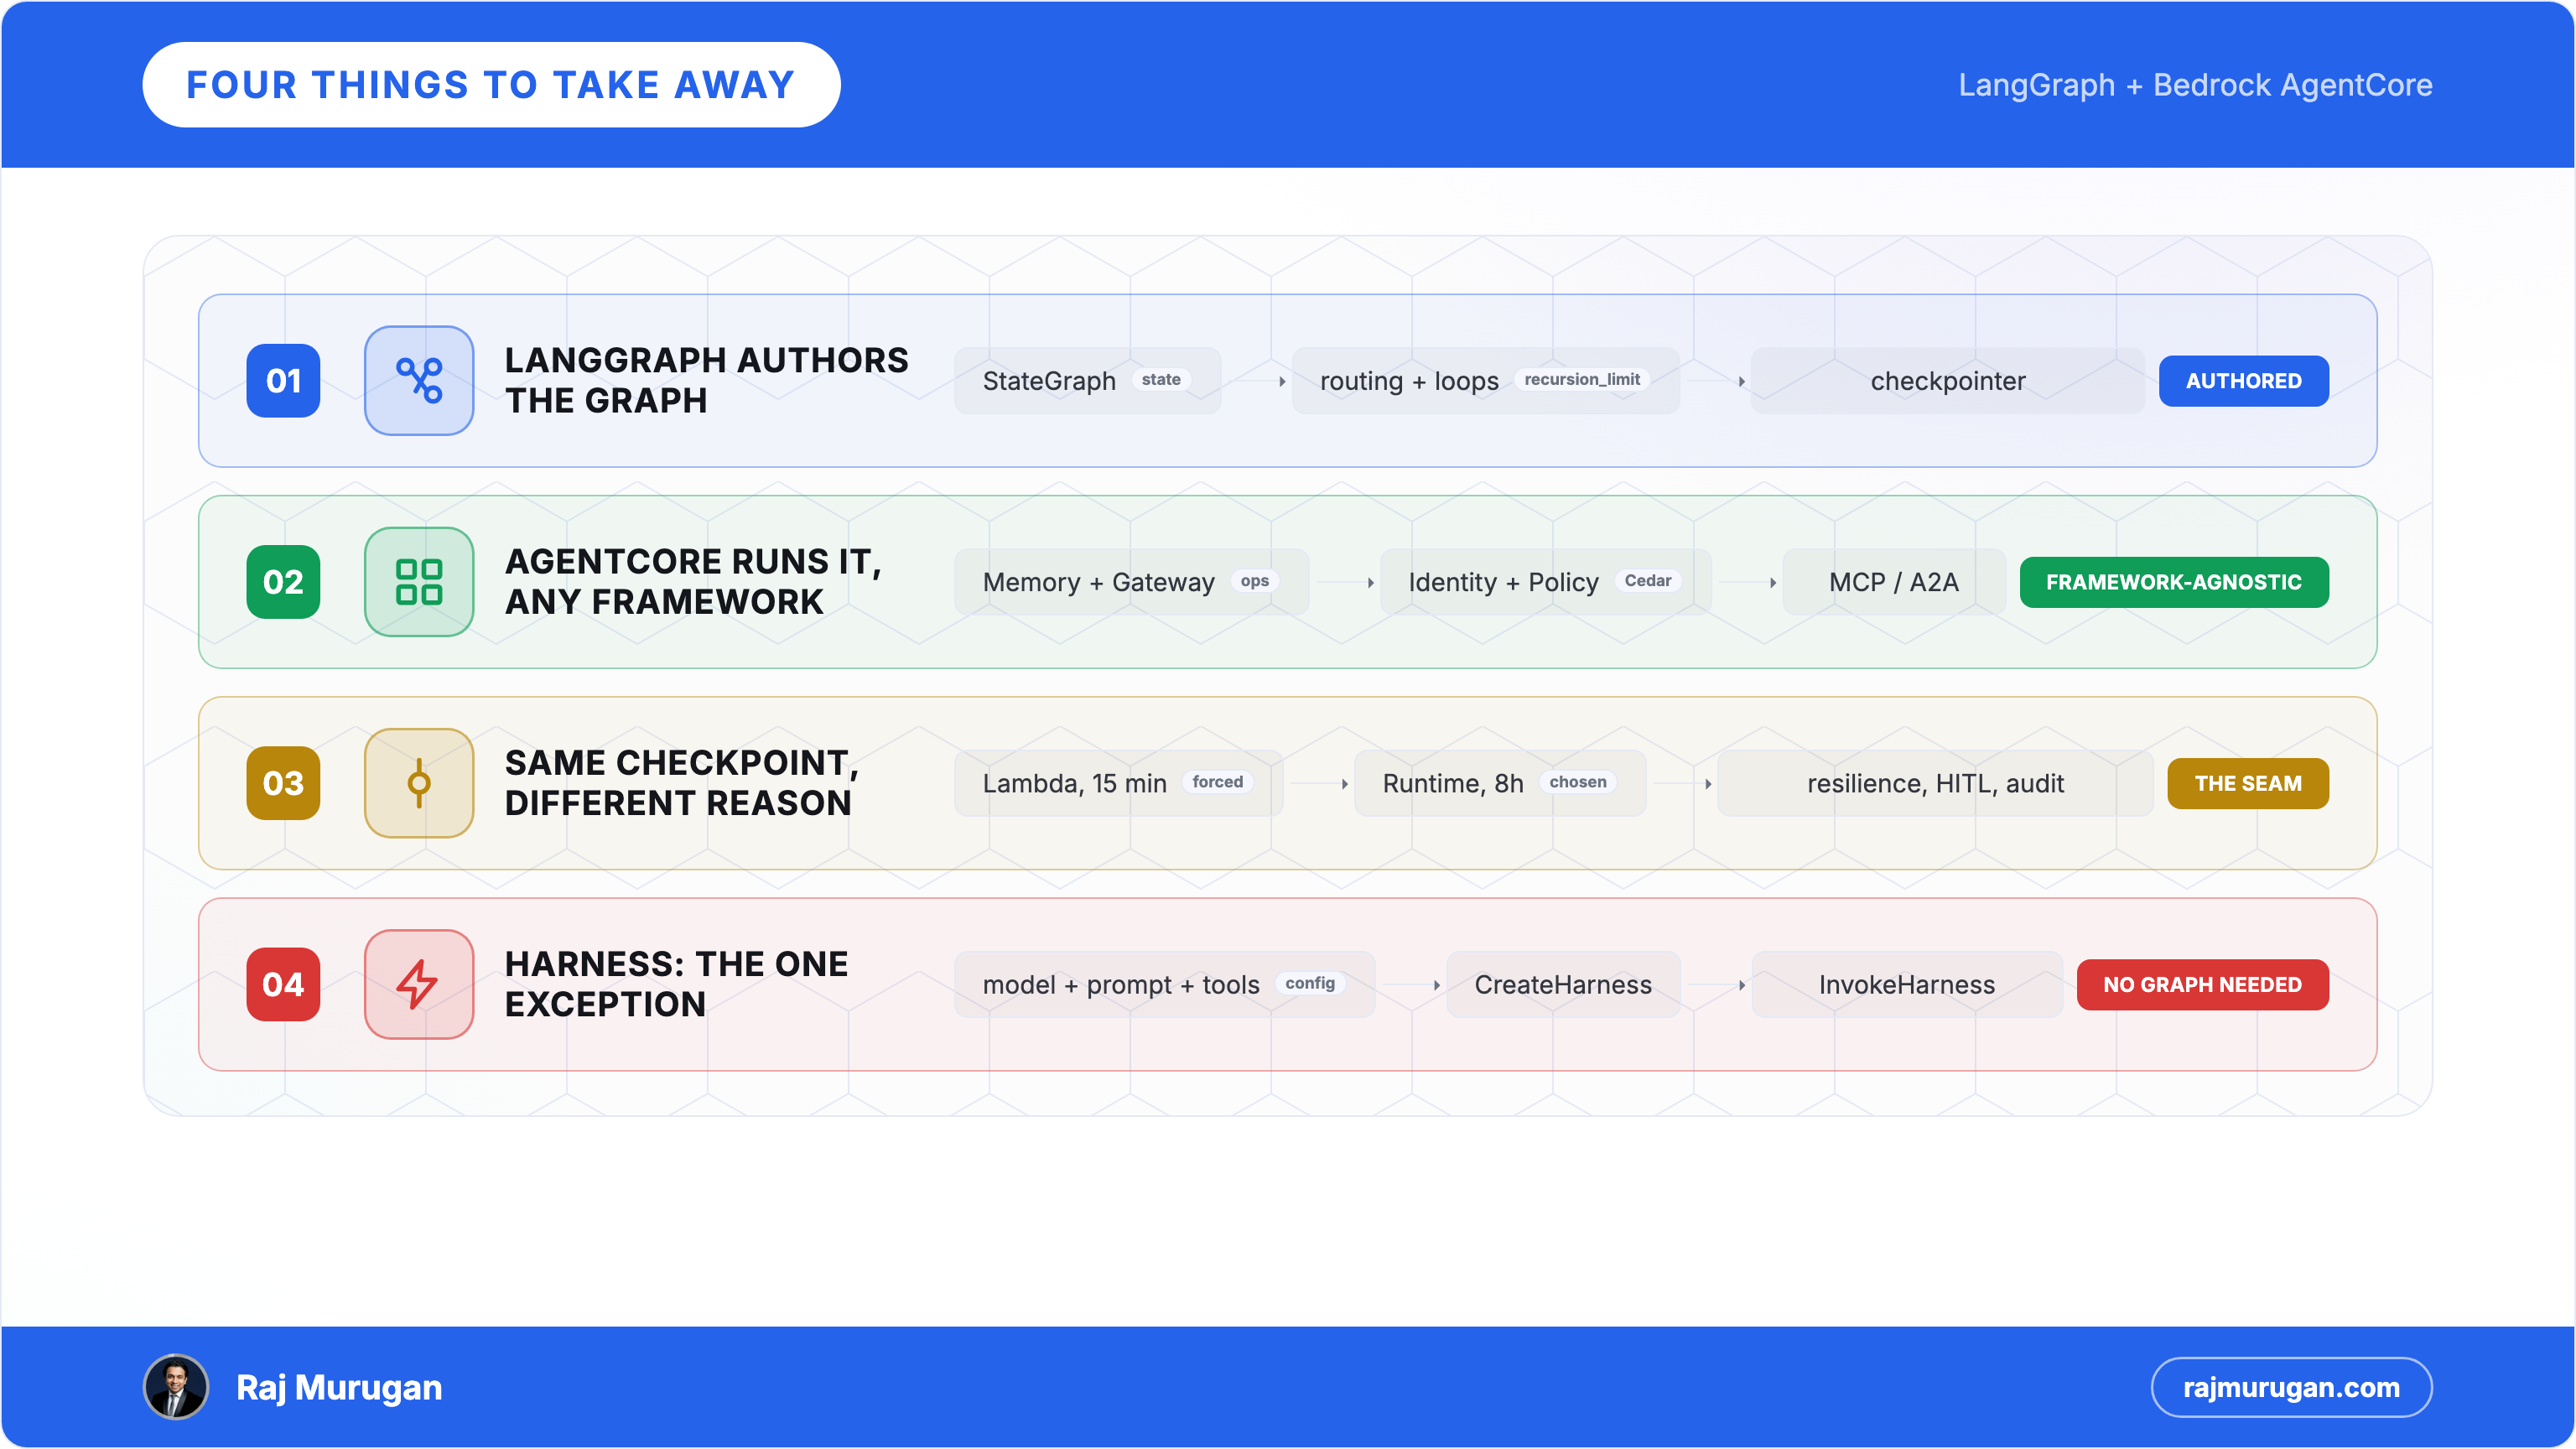Click the Runtime, 8h chip

click(1499, 783)
